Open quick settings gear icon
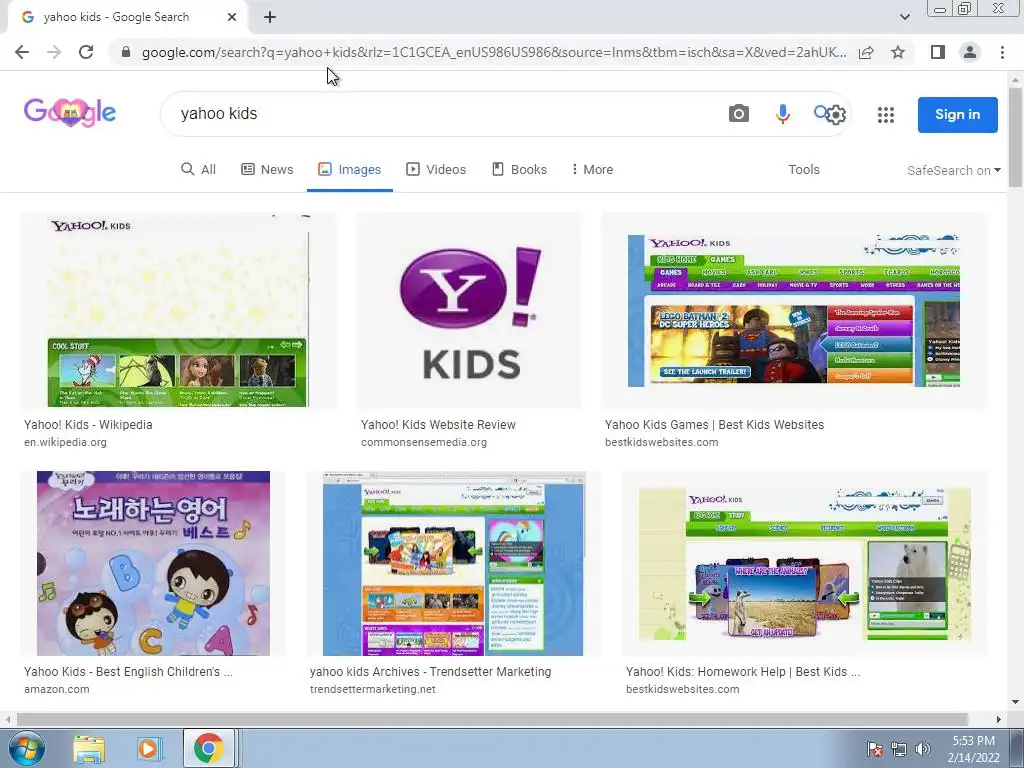Screen dimensions: 1024x768 (x=836, y=115)
